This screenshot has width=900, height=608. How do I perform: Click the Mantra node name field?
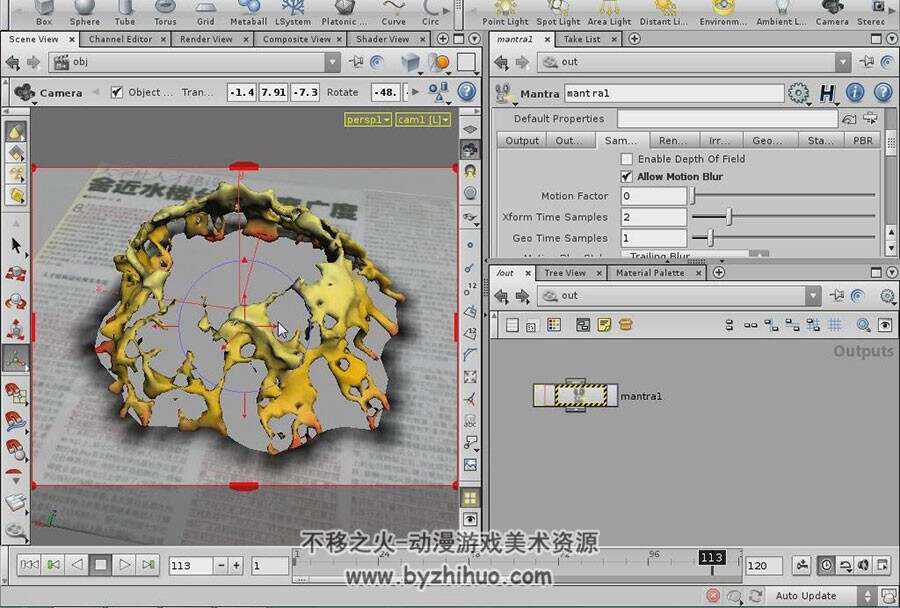click(x=674, y=93)
